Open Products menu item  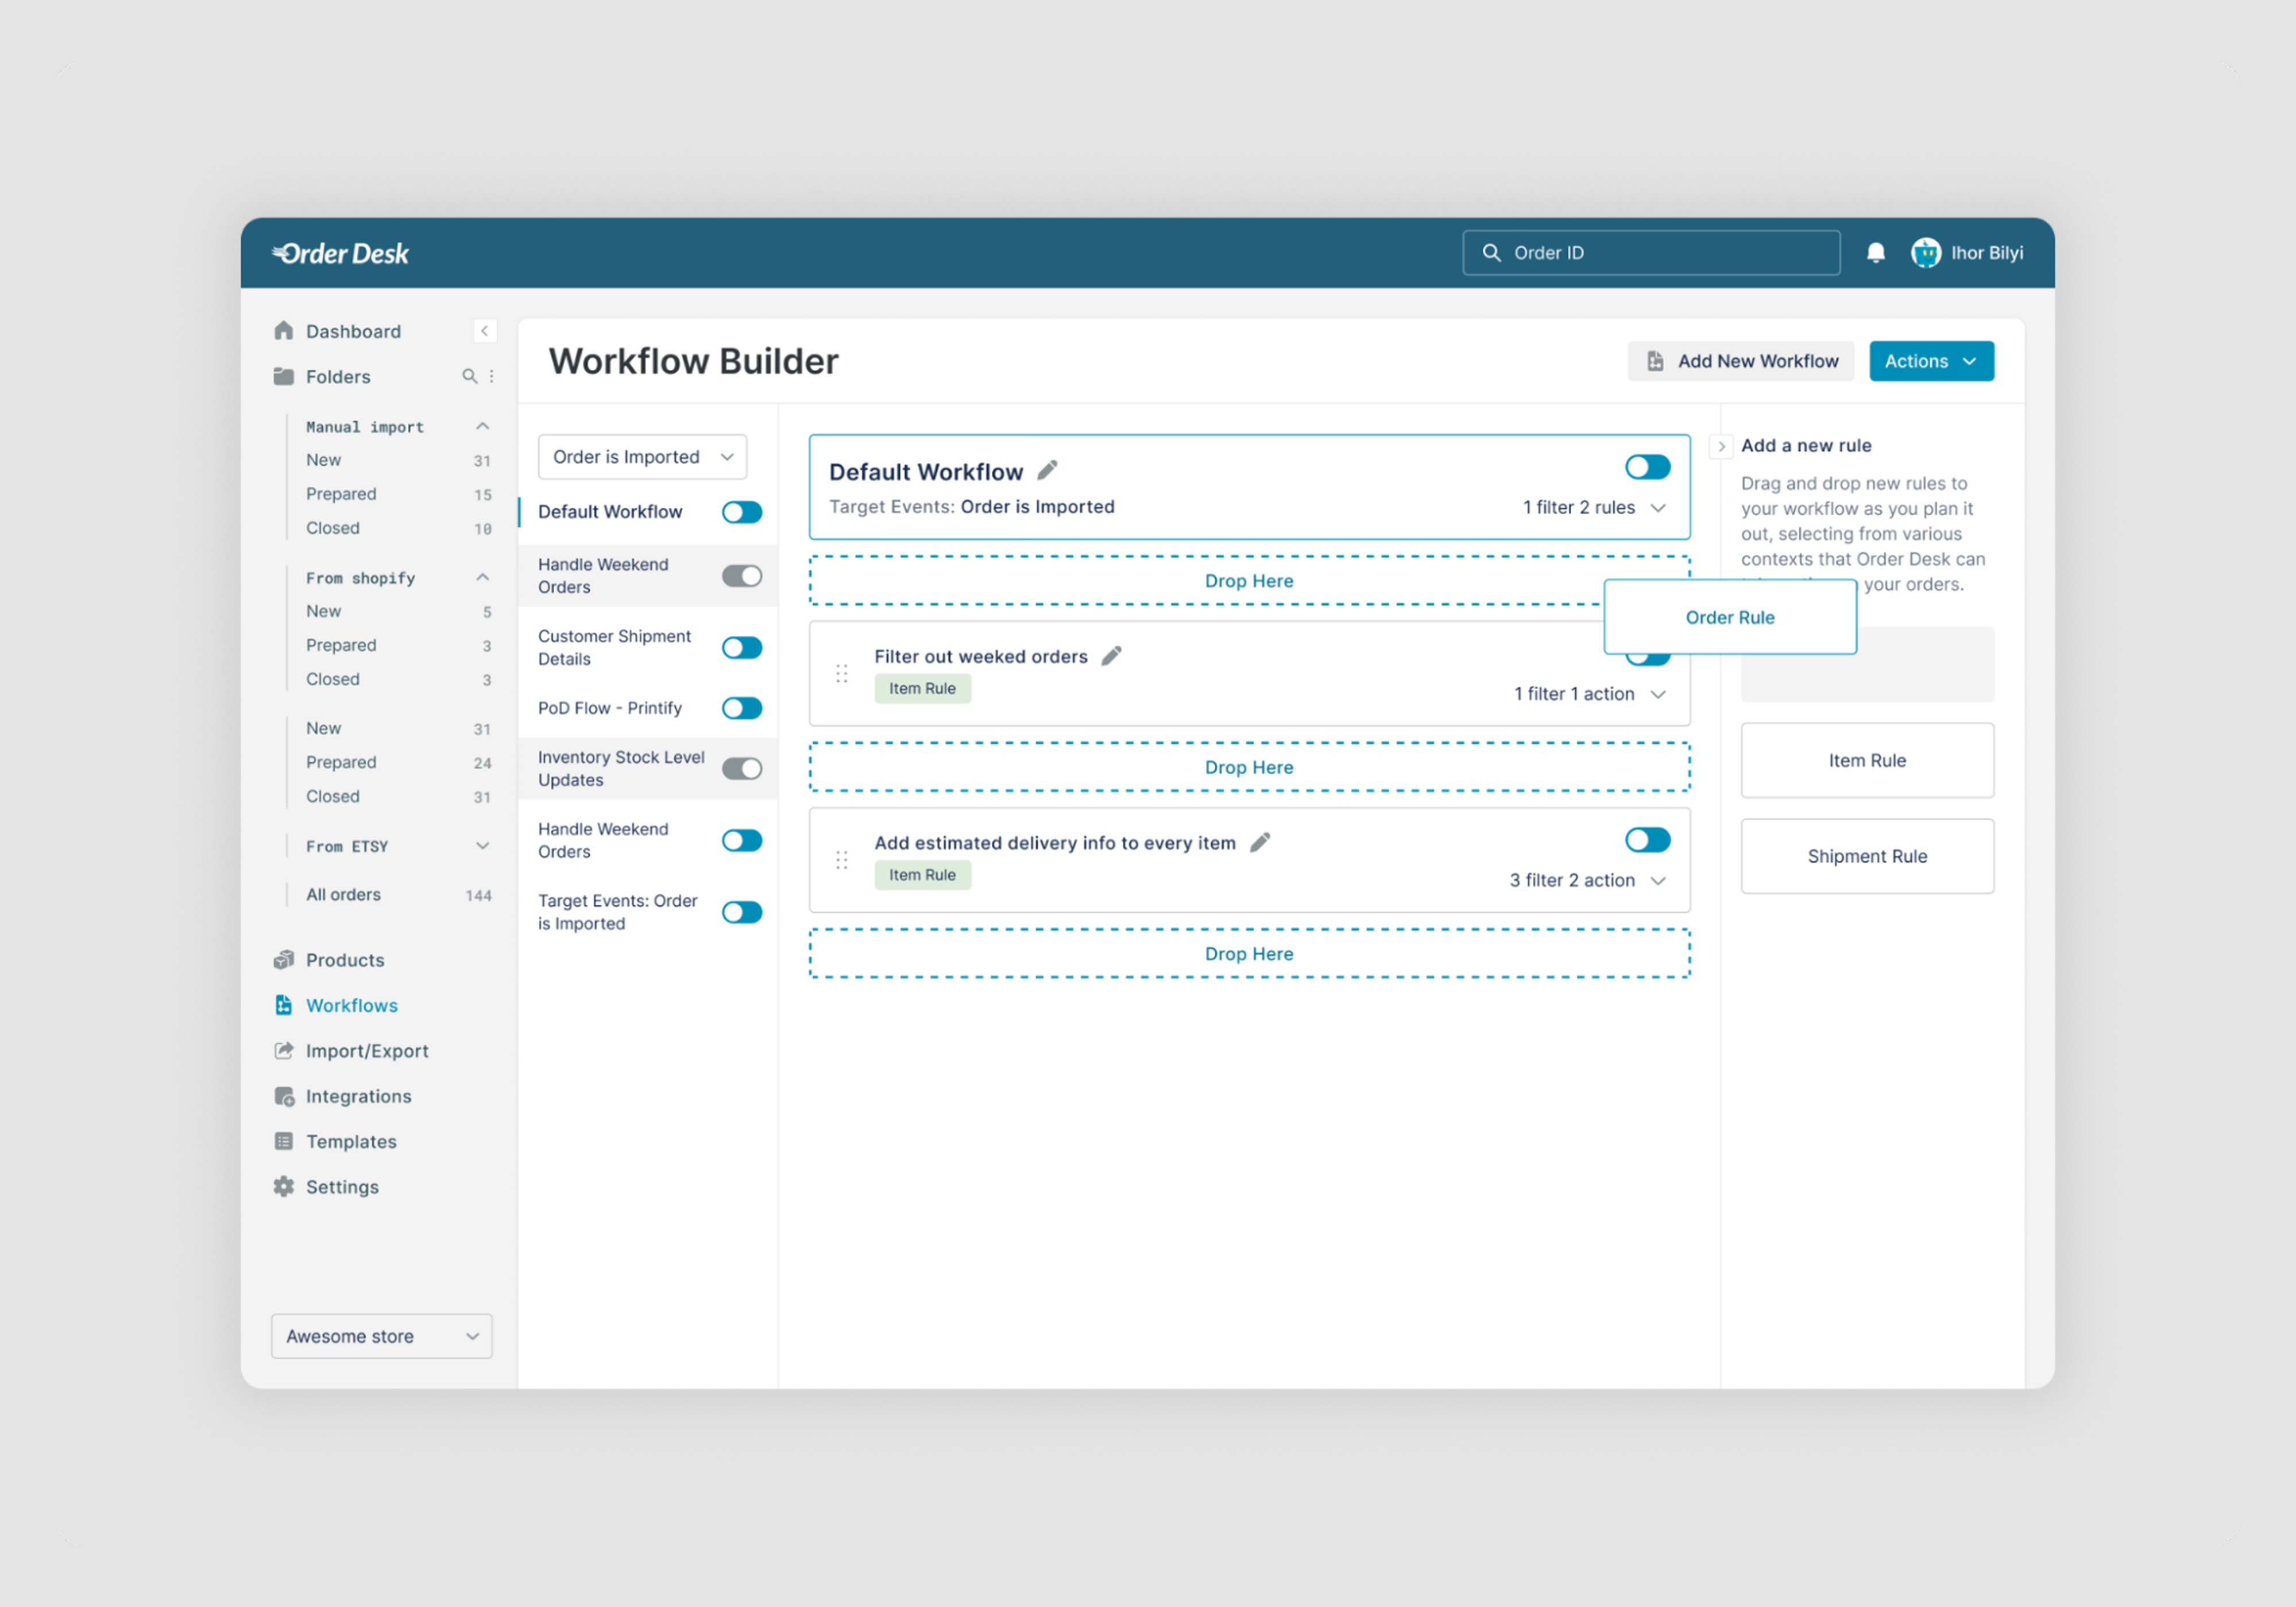(x=345, y=960)
